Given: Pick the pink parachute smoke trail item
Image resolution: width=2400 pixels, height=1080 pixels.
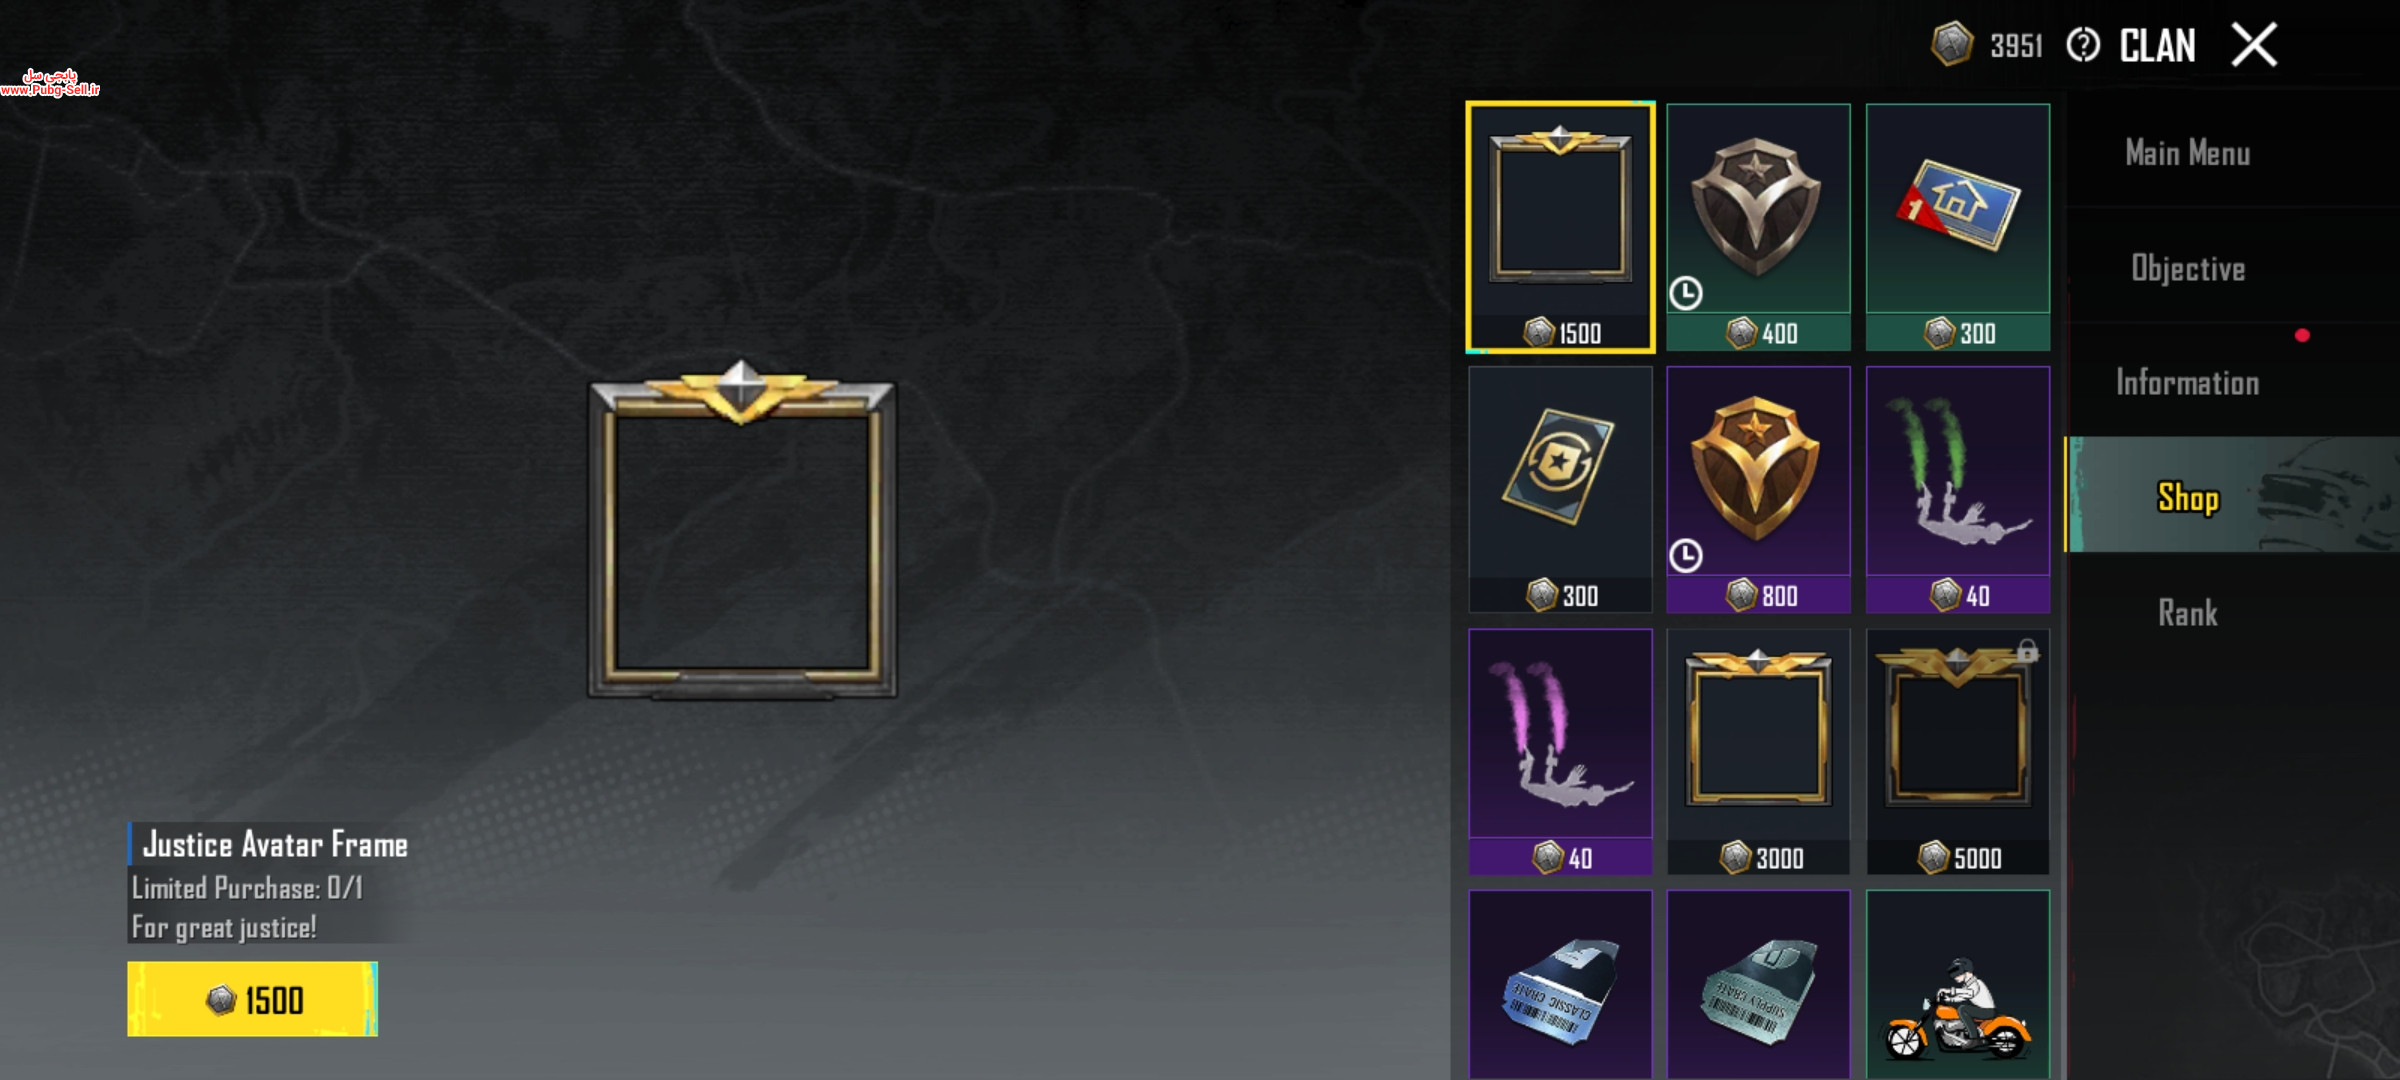Looking at the screenshot, I should 1560,752.
